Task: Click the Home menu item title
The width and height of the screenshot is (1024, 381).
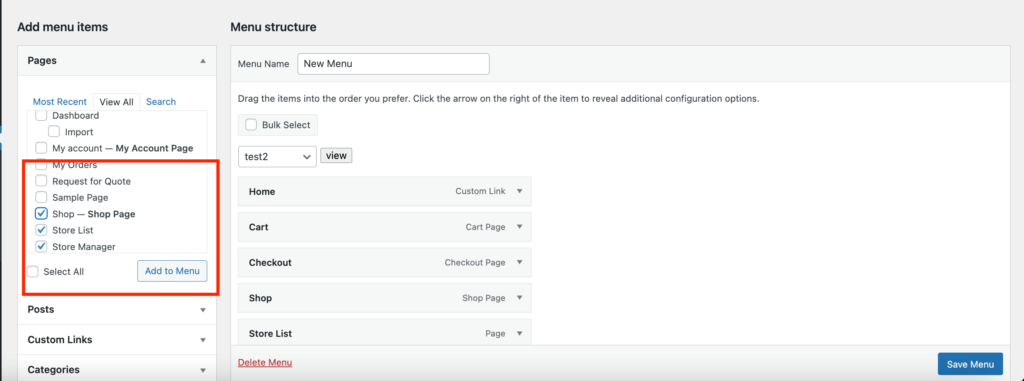Action: tap(262, 191)
